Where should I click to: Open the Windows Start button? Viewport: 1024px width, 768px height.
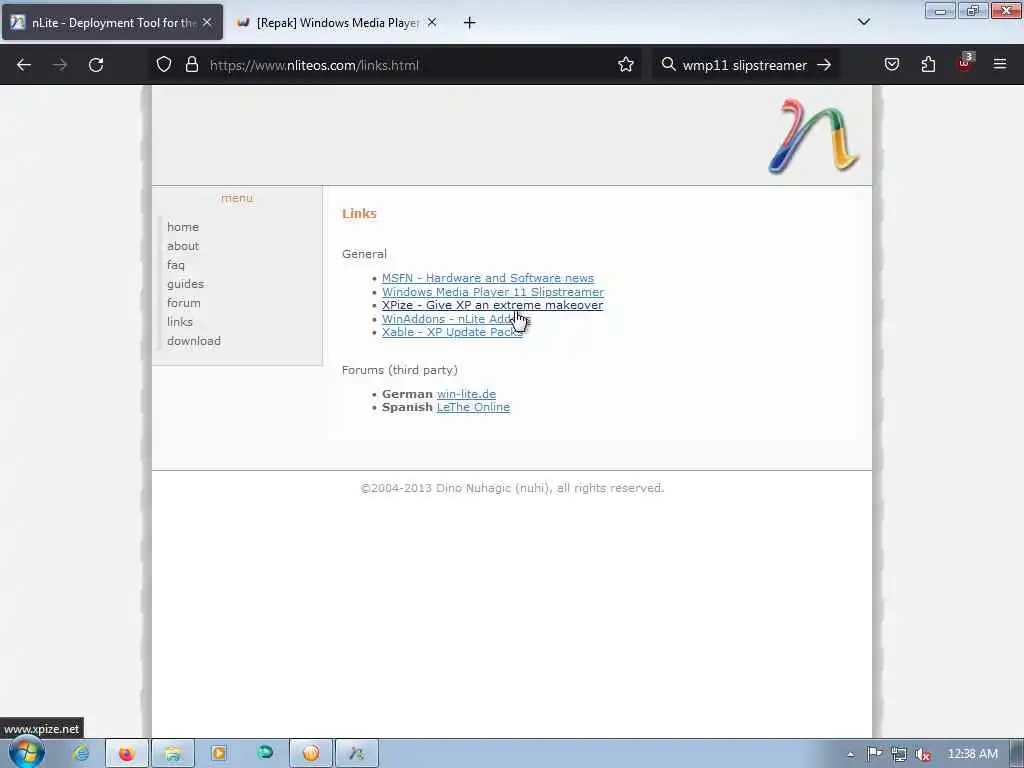click(x=27, y=753)
